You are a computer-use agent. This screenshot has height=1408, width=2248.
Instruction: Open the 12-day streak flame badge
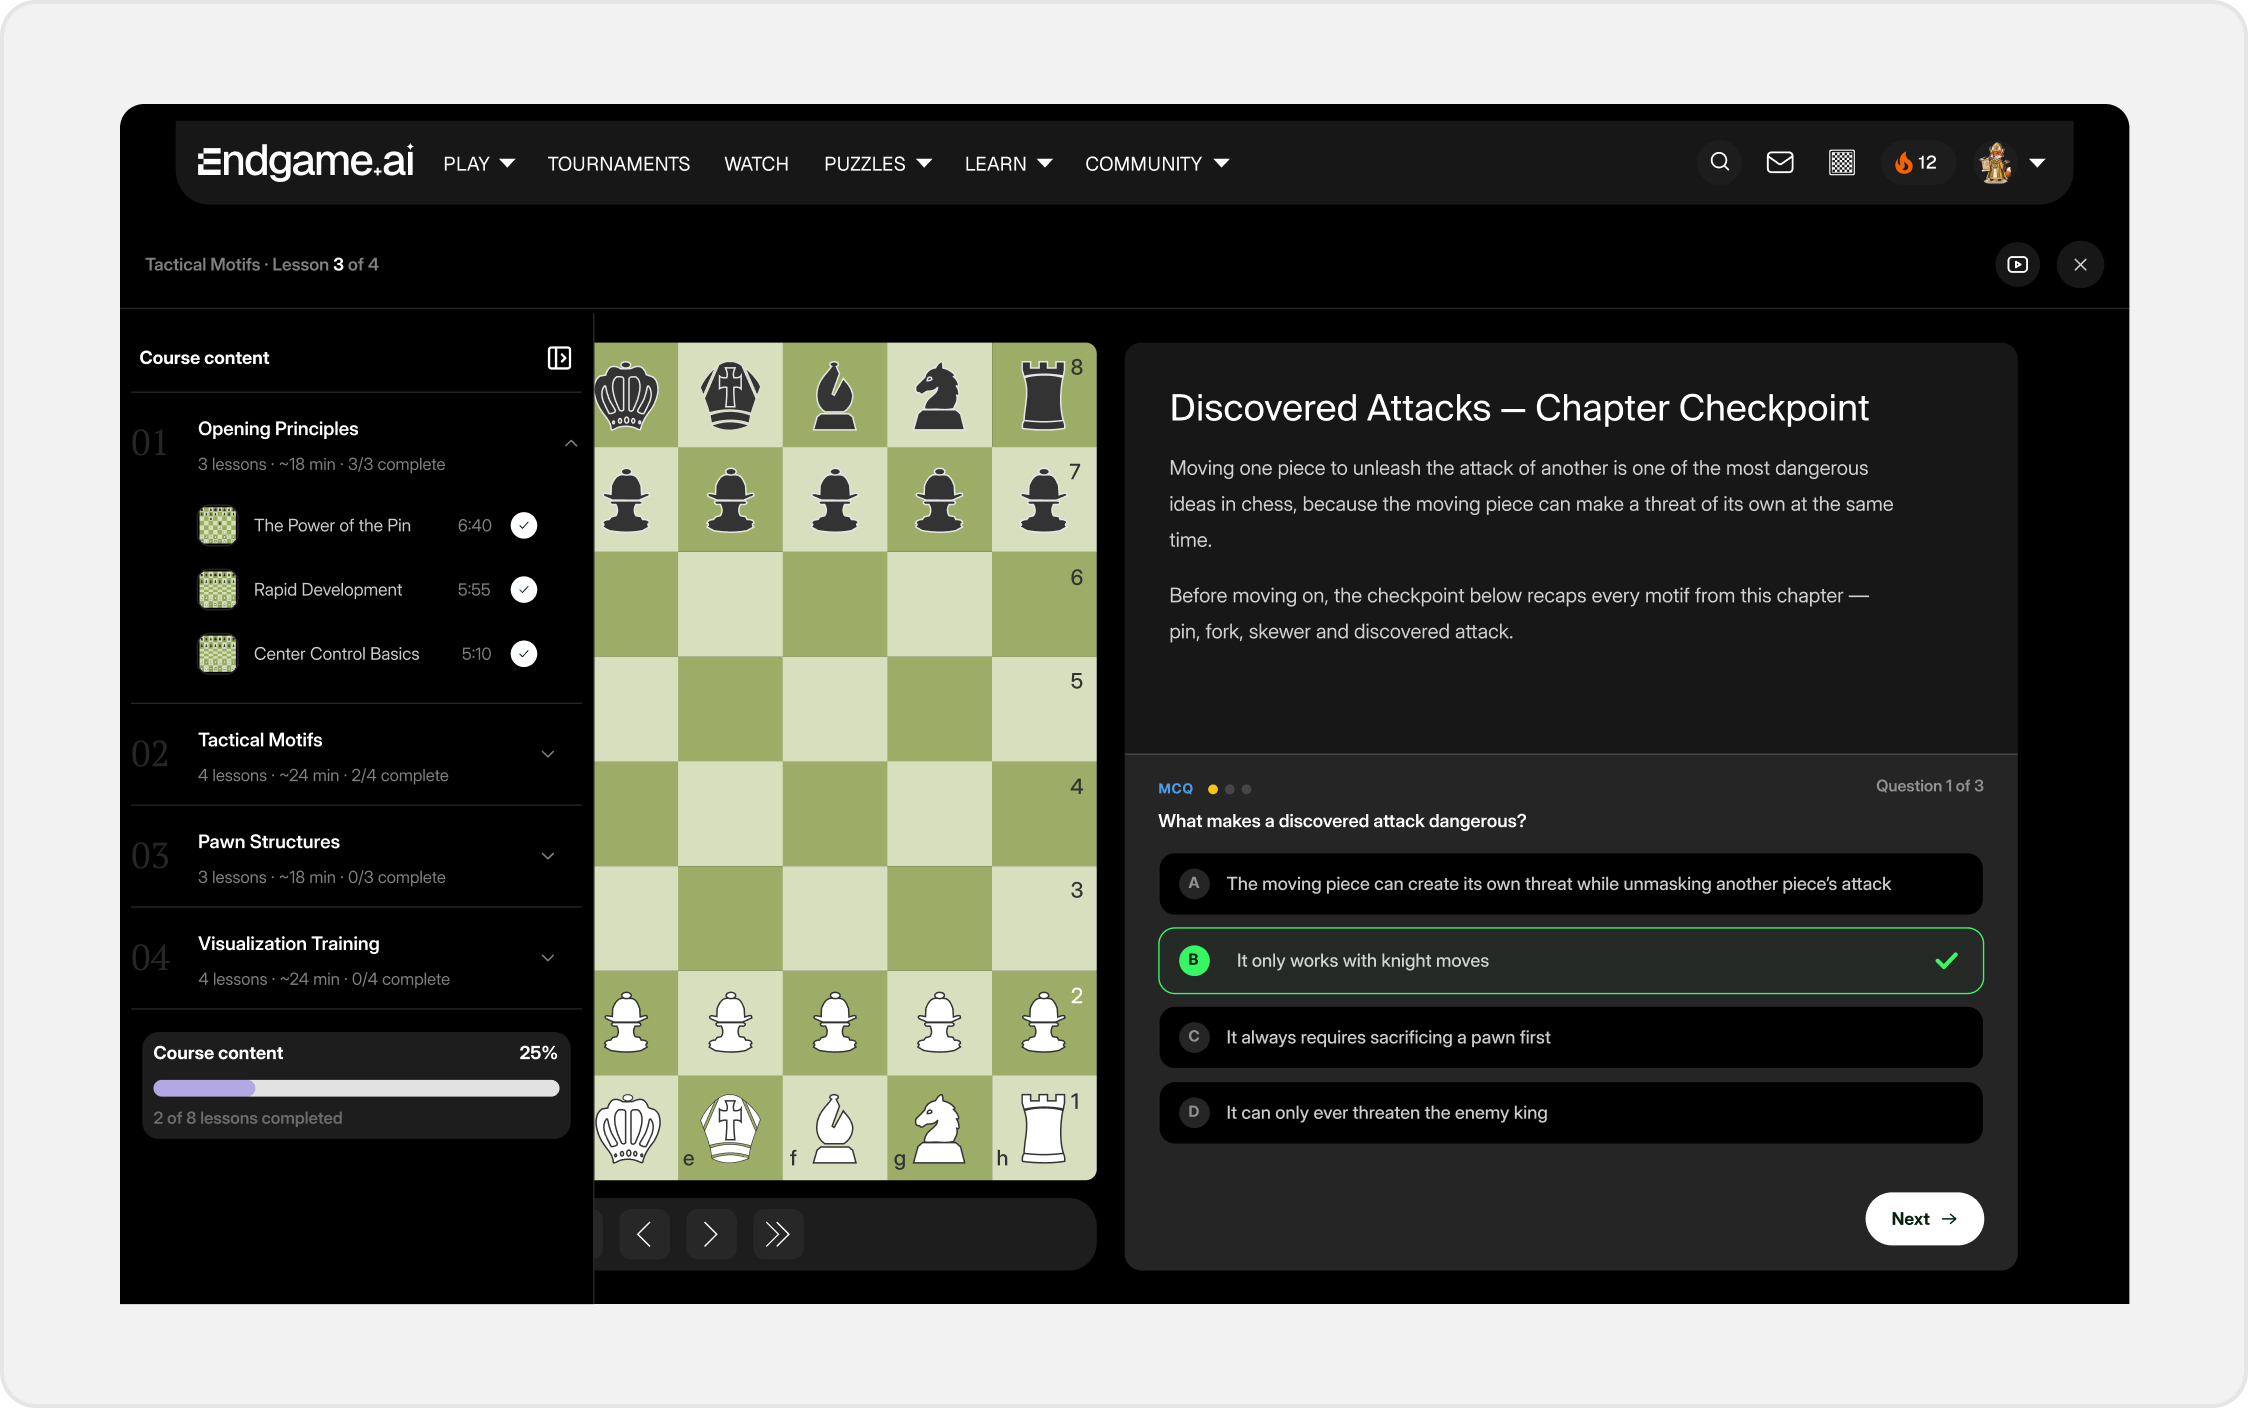click(1916, 162)
